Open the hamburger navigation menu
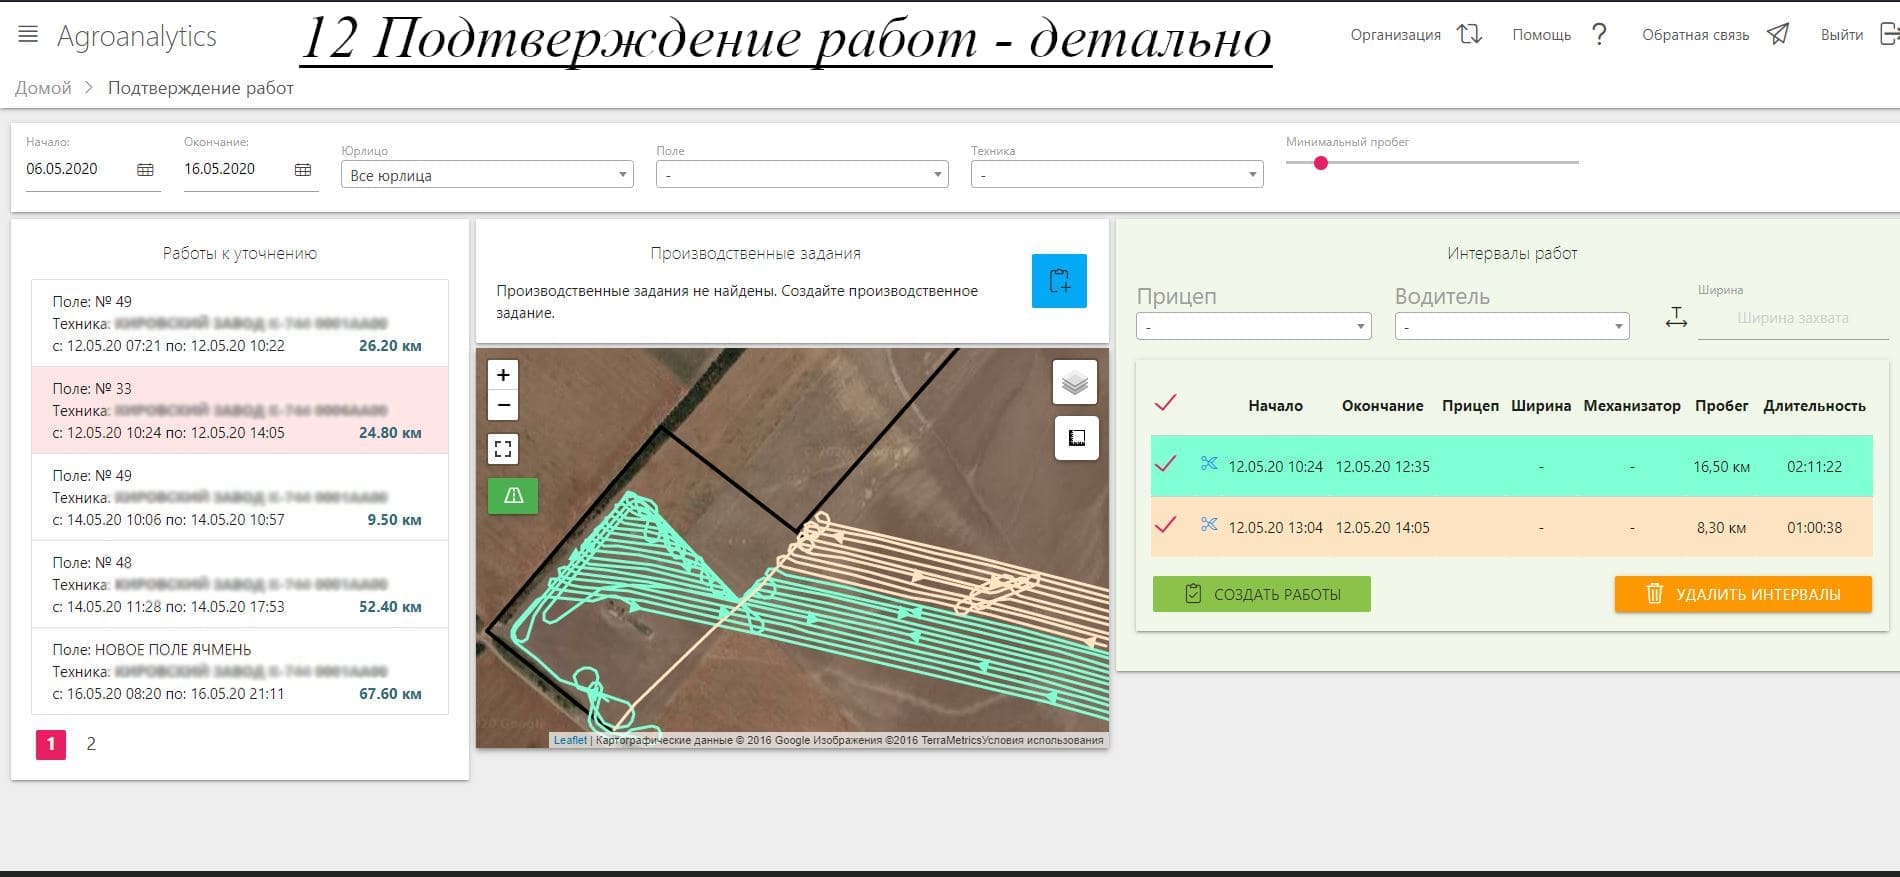 click(x=28, y=35)
